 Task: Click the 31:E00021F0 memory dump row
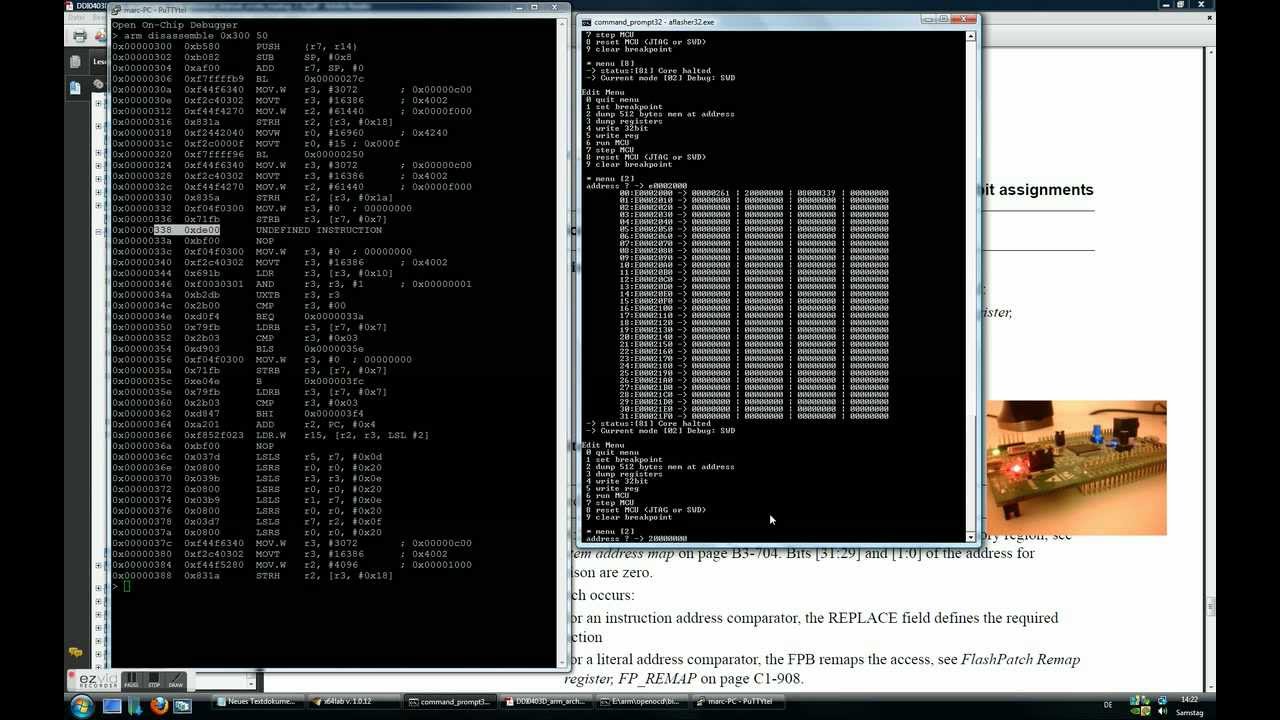coord(754,416)
